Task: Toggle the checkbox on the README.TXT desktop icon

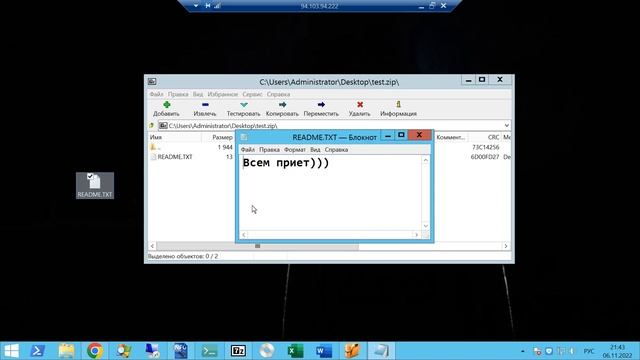Action: pos(90,176)
